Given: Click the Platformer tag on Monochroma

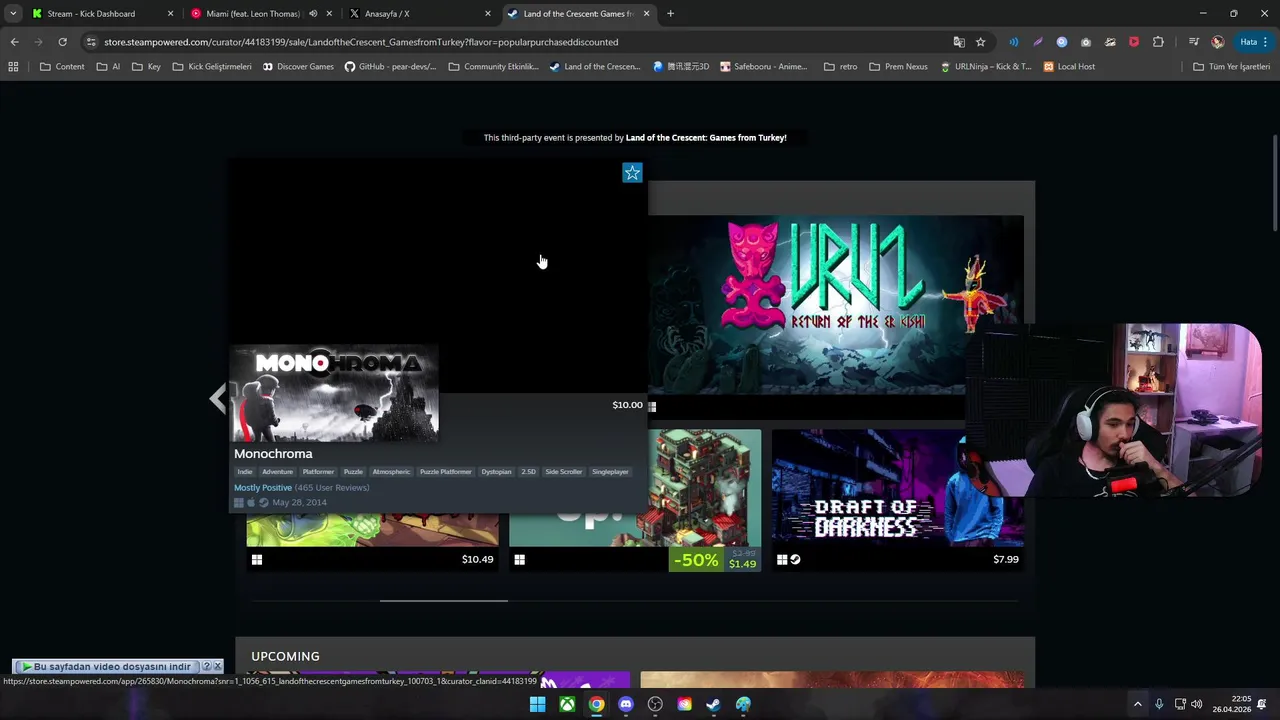Looking at the screenshot, I should [318, 472].
